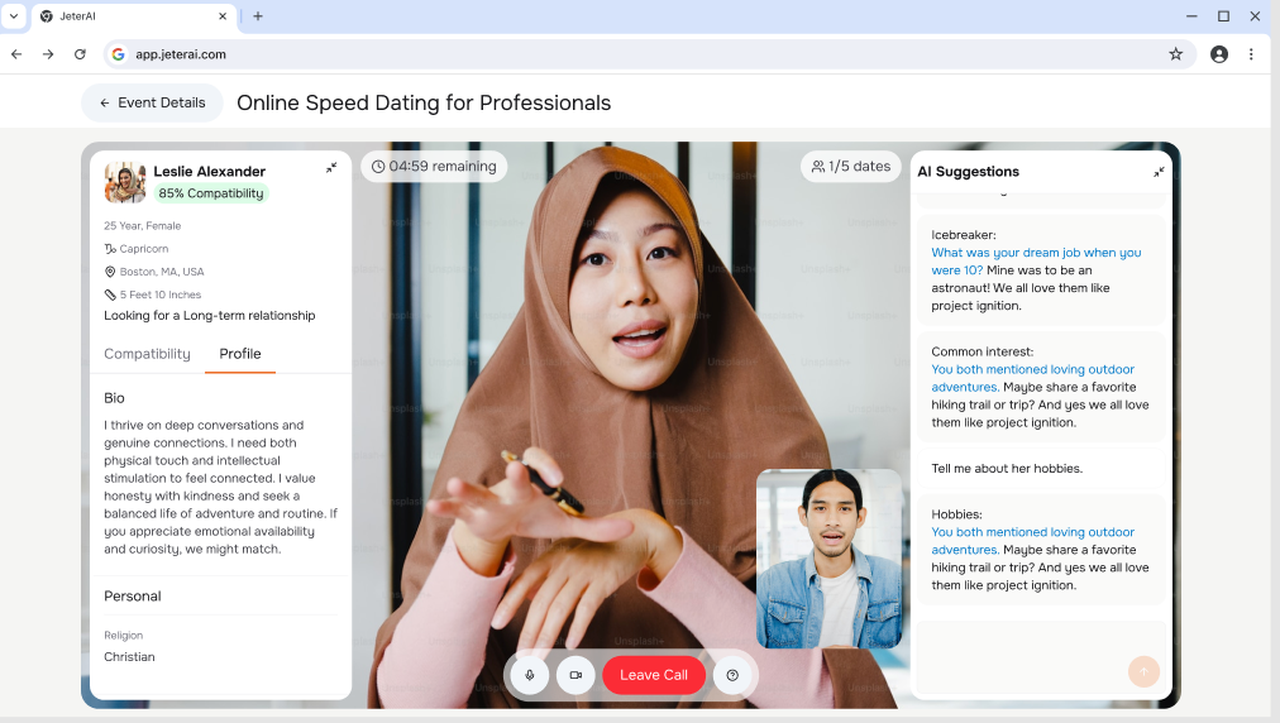Open the Chrome profile account icon
This screenshot has width=1280, height=723.
(x=1219, y=54)
